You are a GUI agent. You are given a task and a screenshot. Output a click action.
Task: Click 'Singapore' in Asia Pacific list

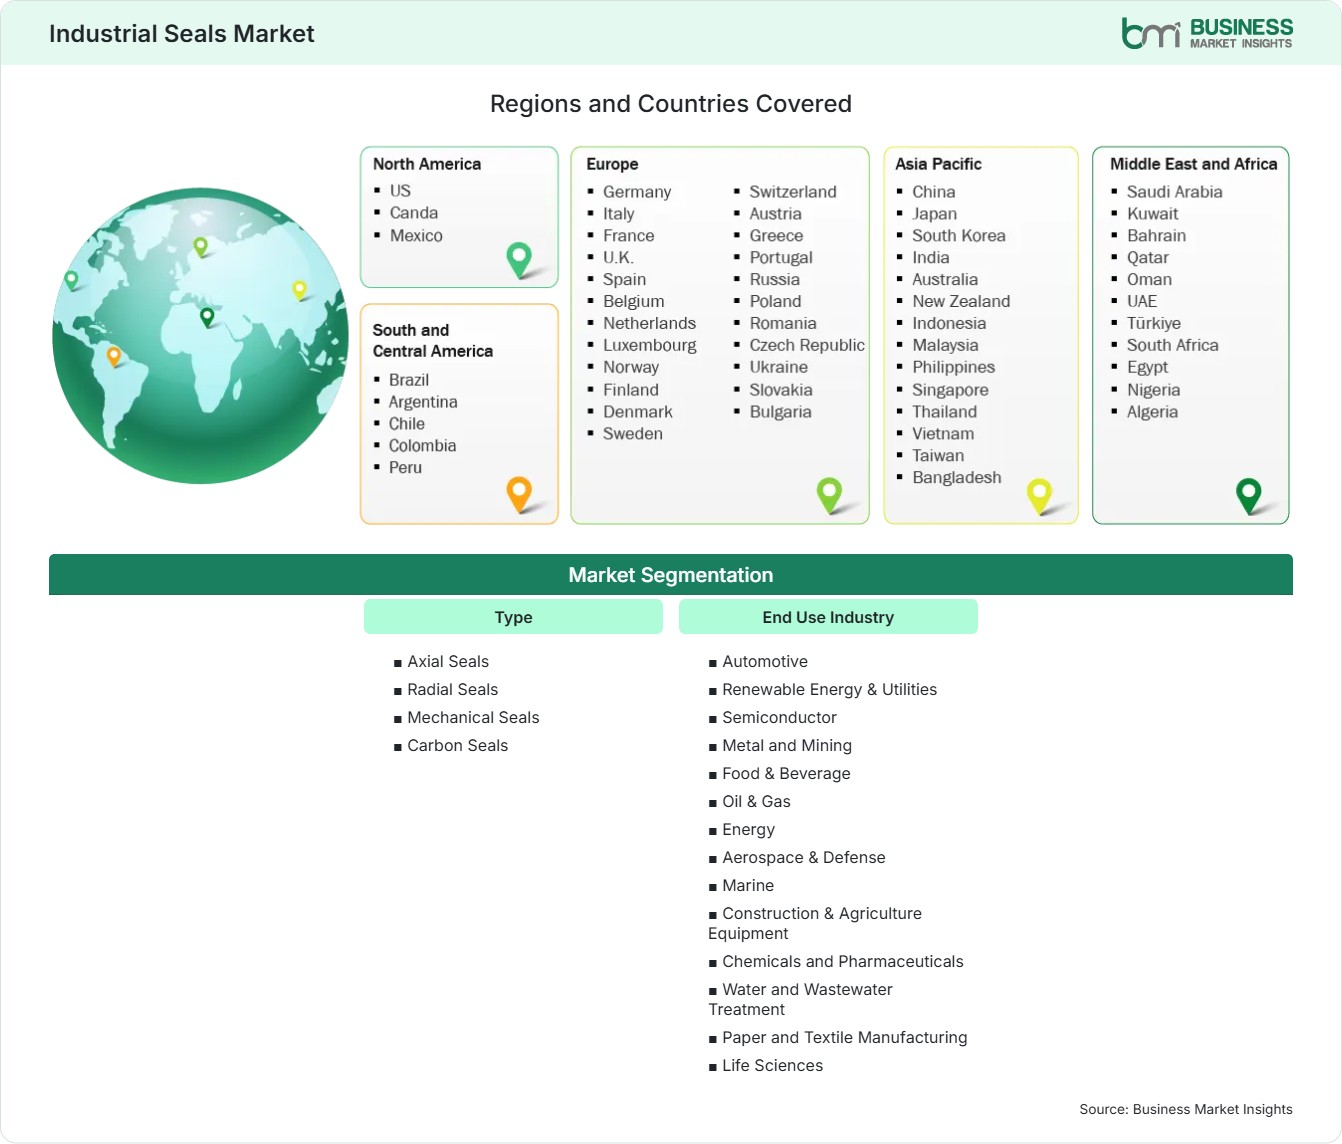click(x=950, y=390)
